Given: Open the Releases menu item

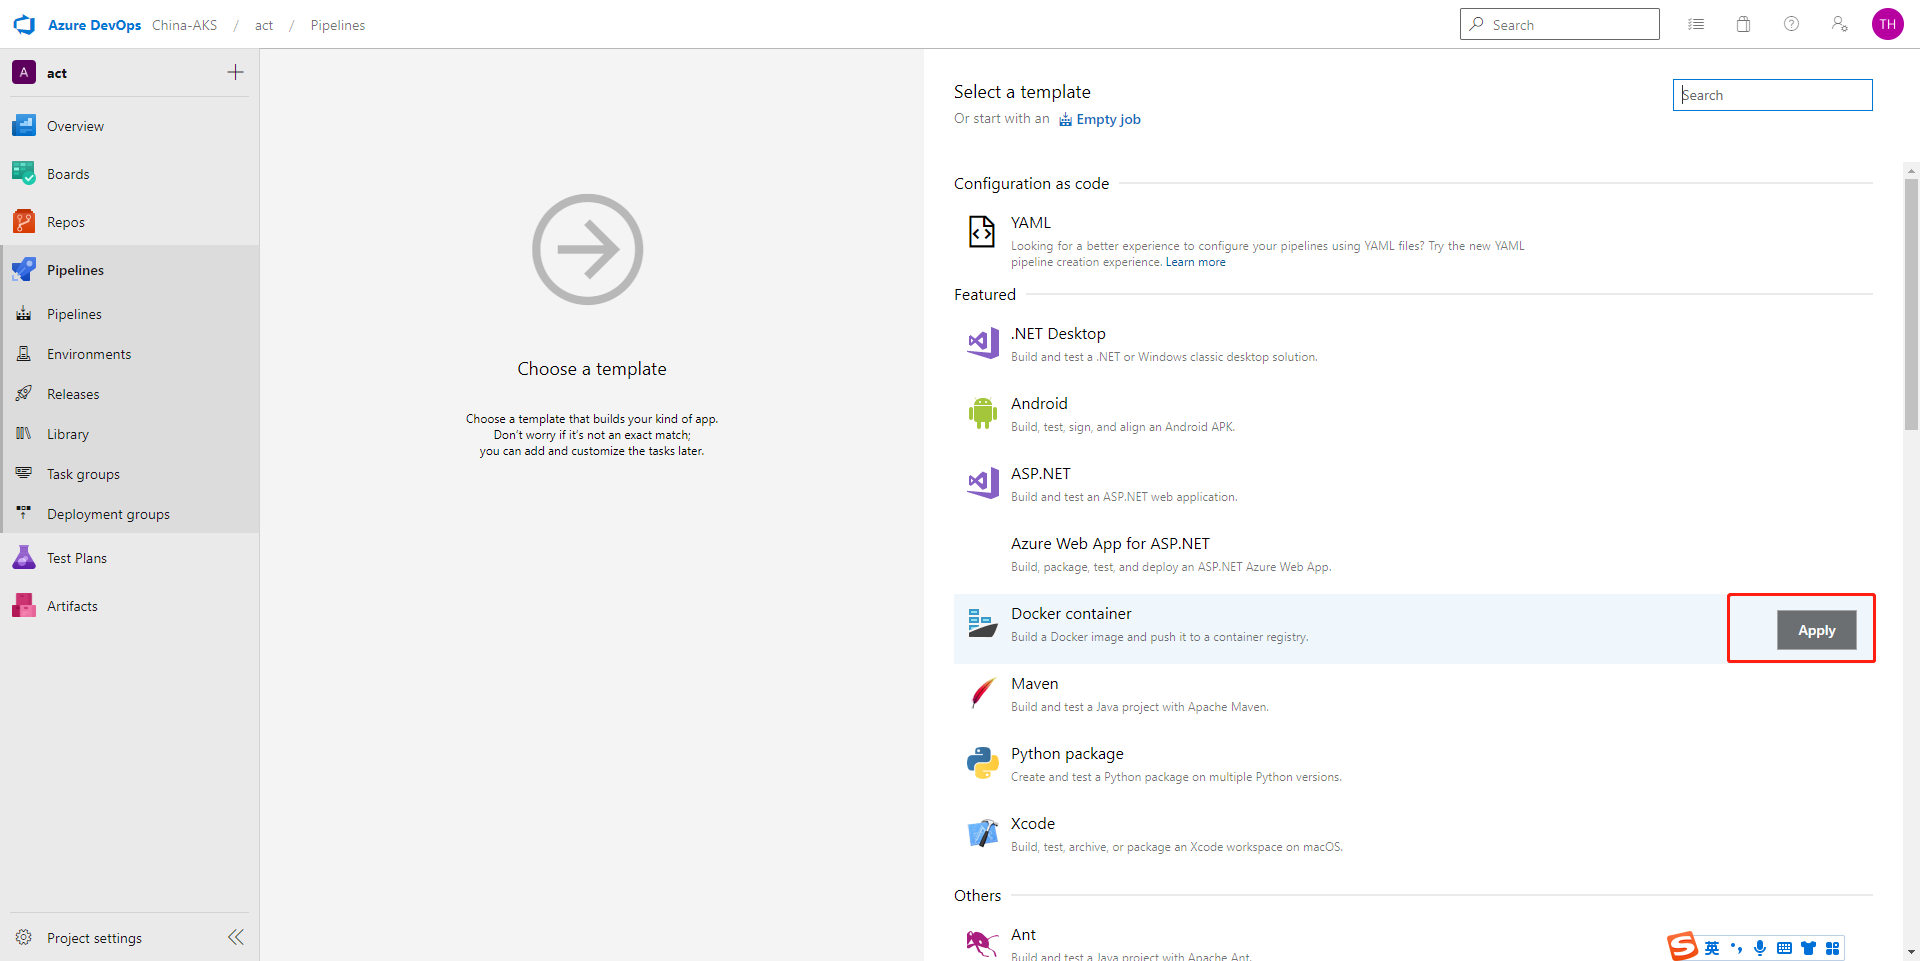Looking at the screenshot, I should [x=130, y=394].
